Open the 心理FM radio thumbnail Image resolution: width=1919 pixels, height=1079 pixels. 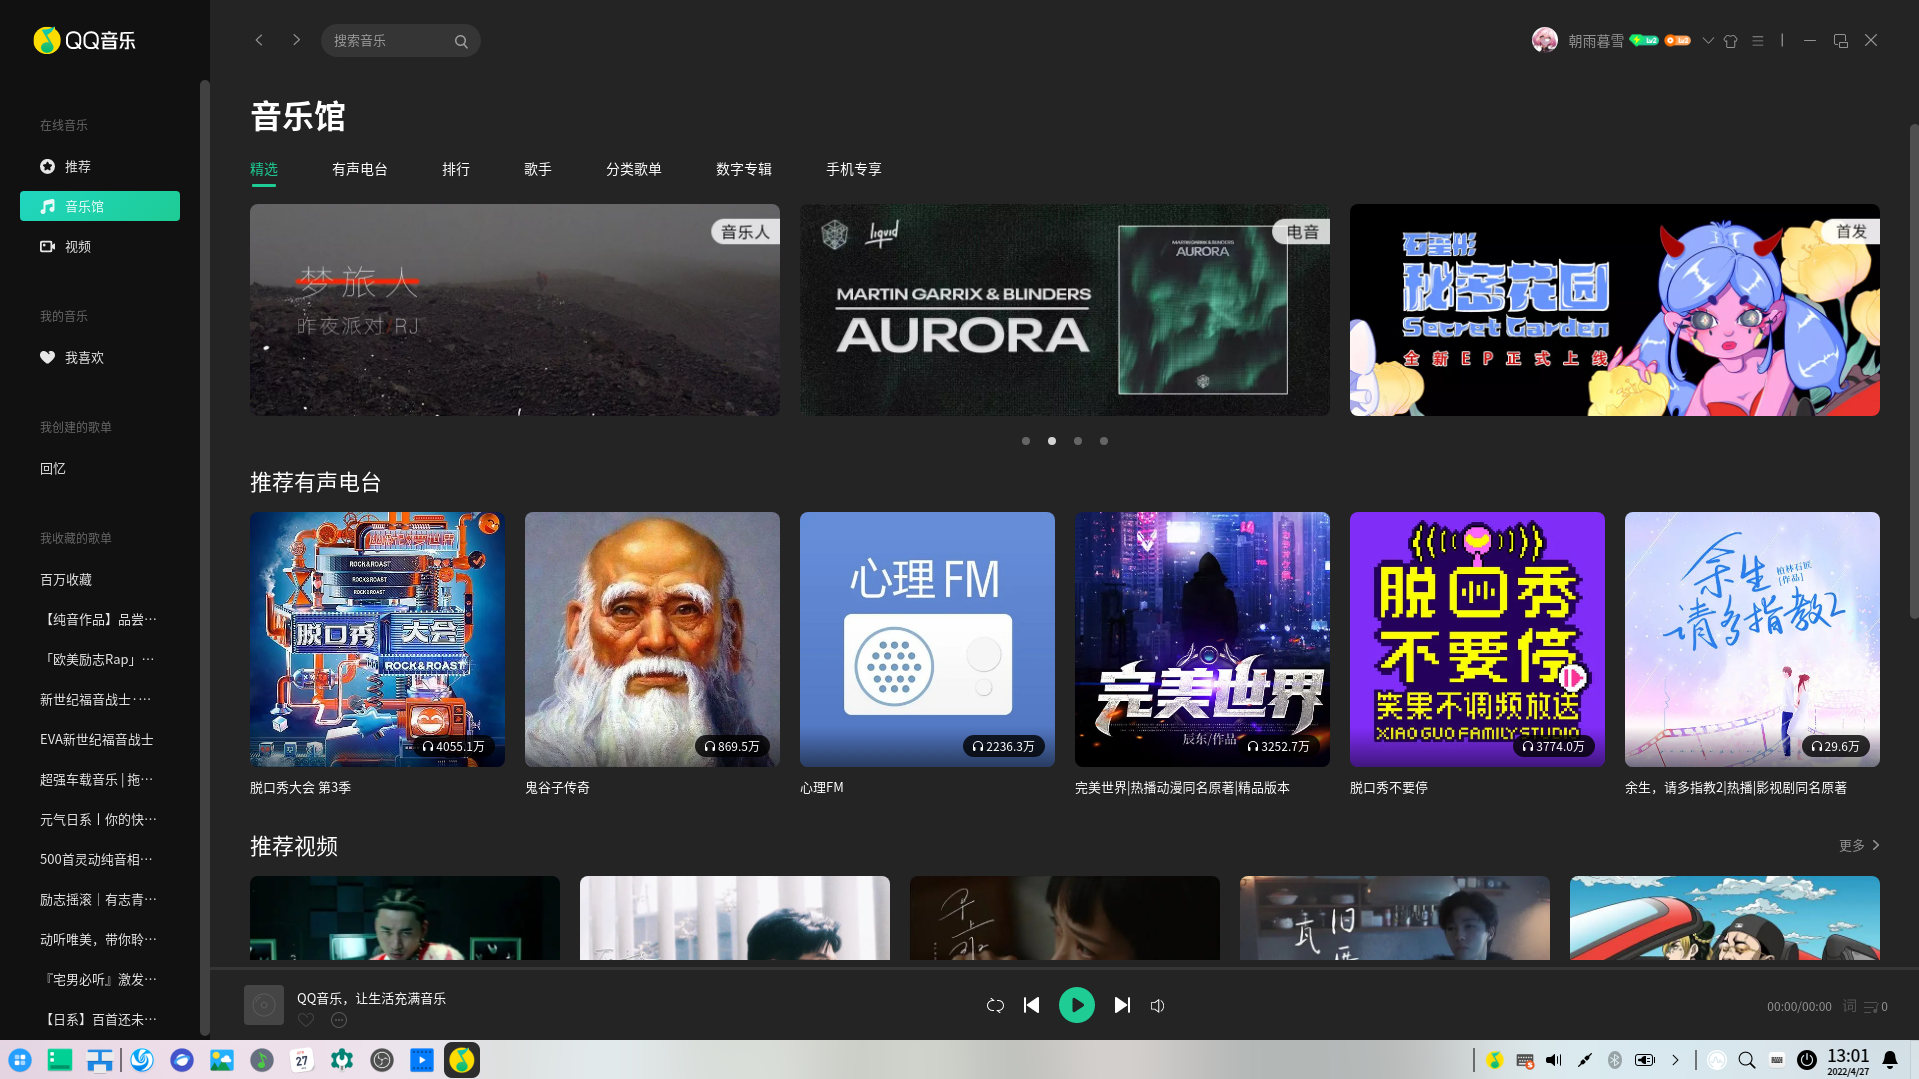click(x=927, y=639)
